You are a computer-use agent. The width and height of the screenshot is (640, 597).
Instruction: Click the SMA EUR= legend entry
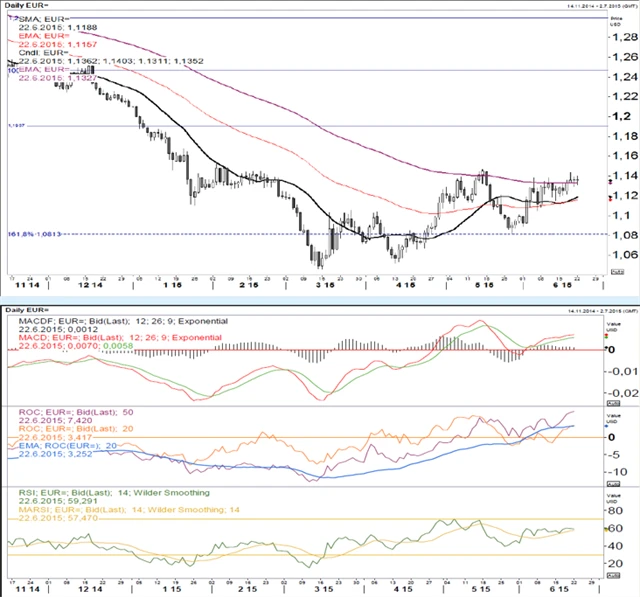pos(42,21)
